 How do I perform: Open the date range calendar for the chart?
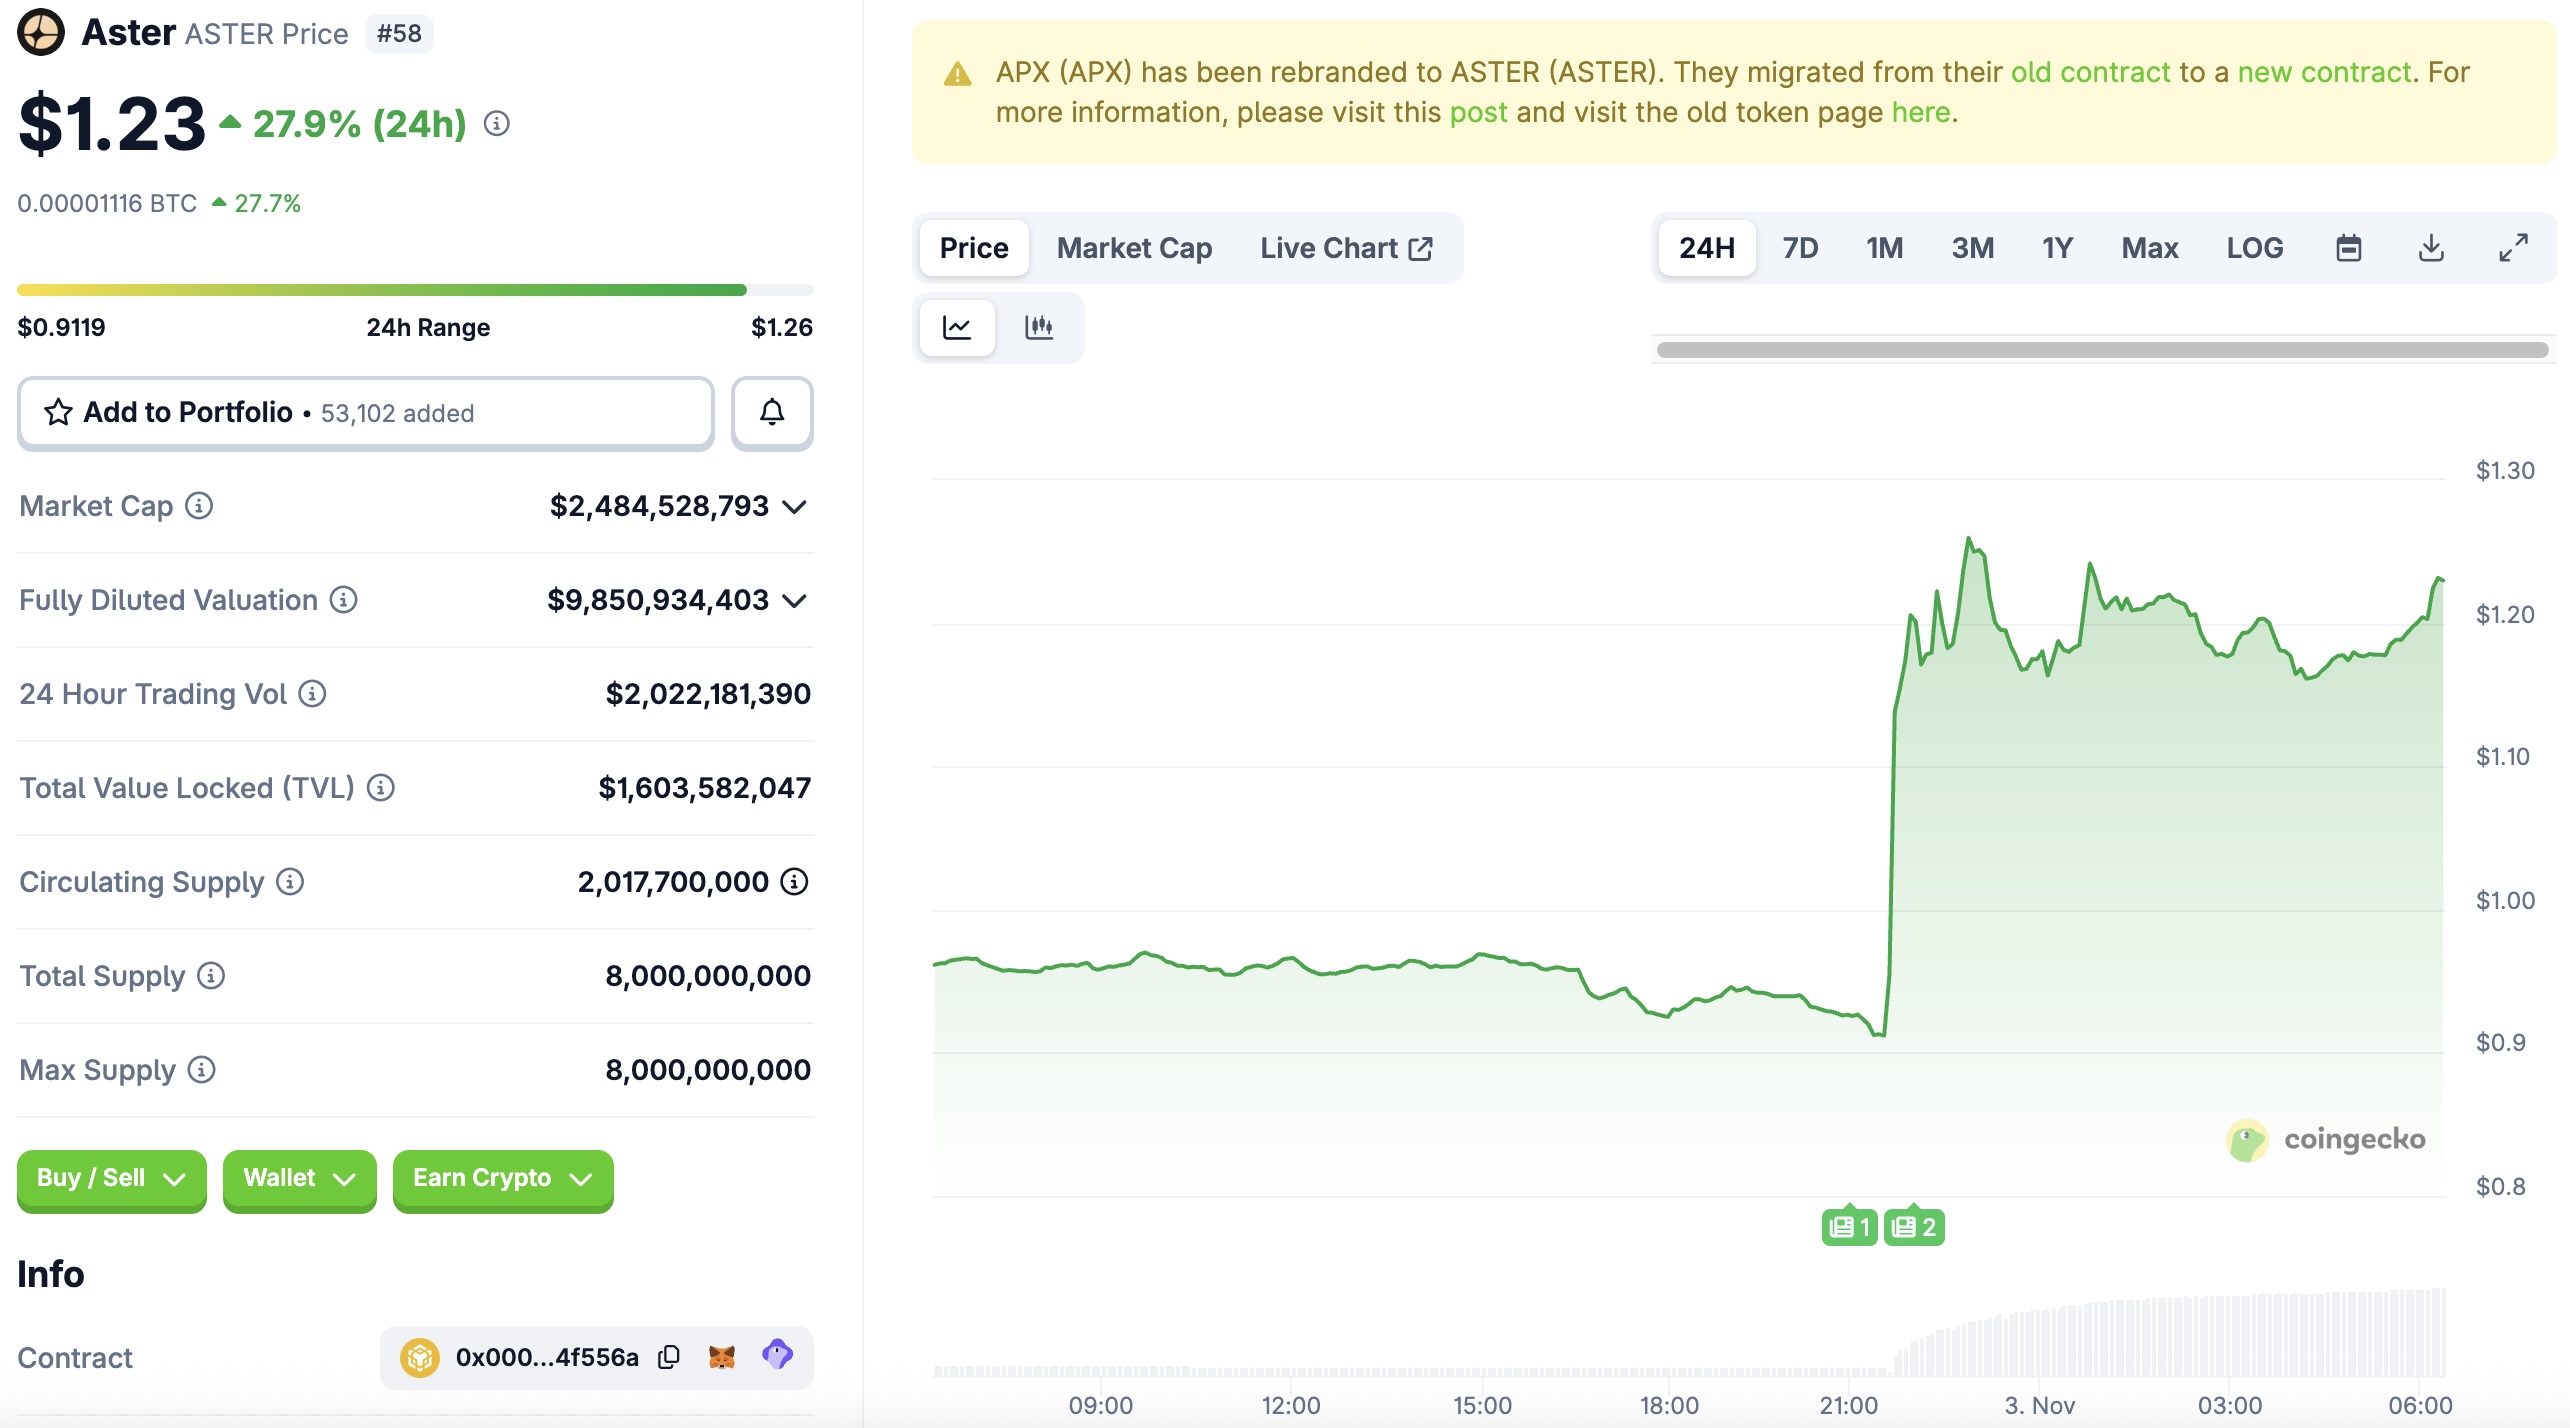2349,247
